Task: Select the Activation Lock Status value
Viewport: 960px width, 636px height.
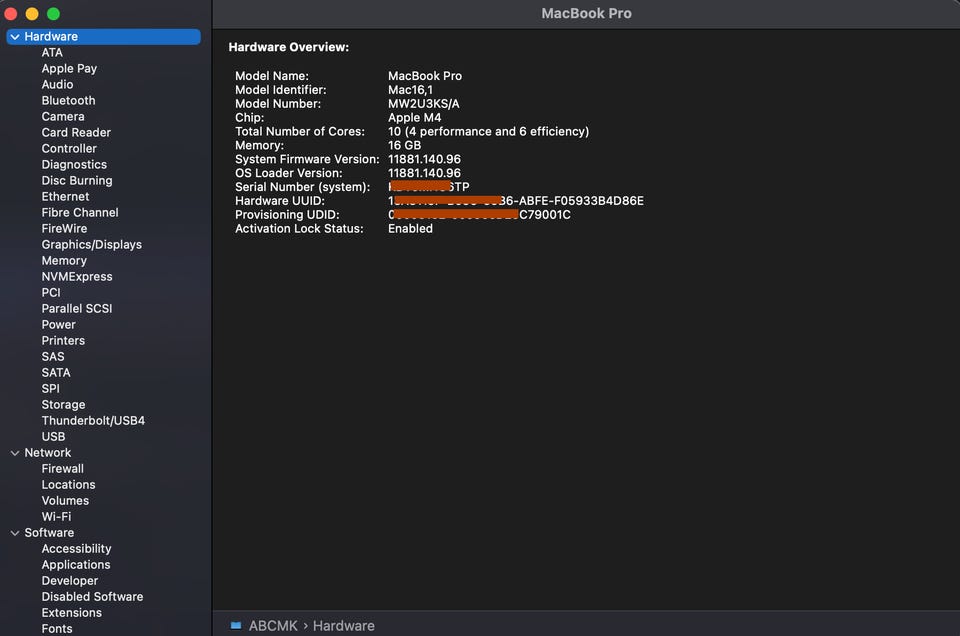Action: 410,229
